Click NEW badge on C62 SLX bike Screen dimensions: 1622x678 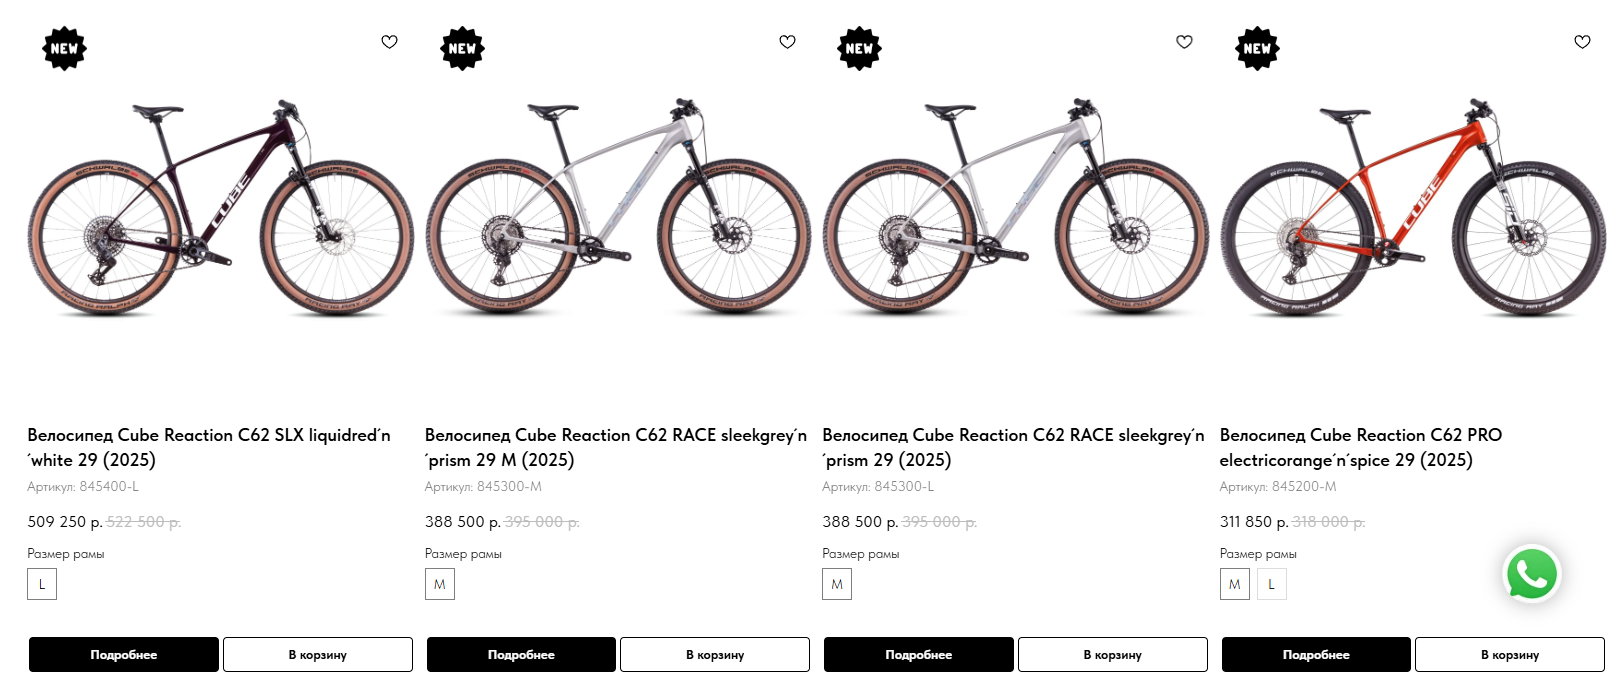[65, 48]
